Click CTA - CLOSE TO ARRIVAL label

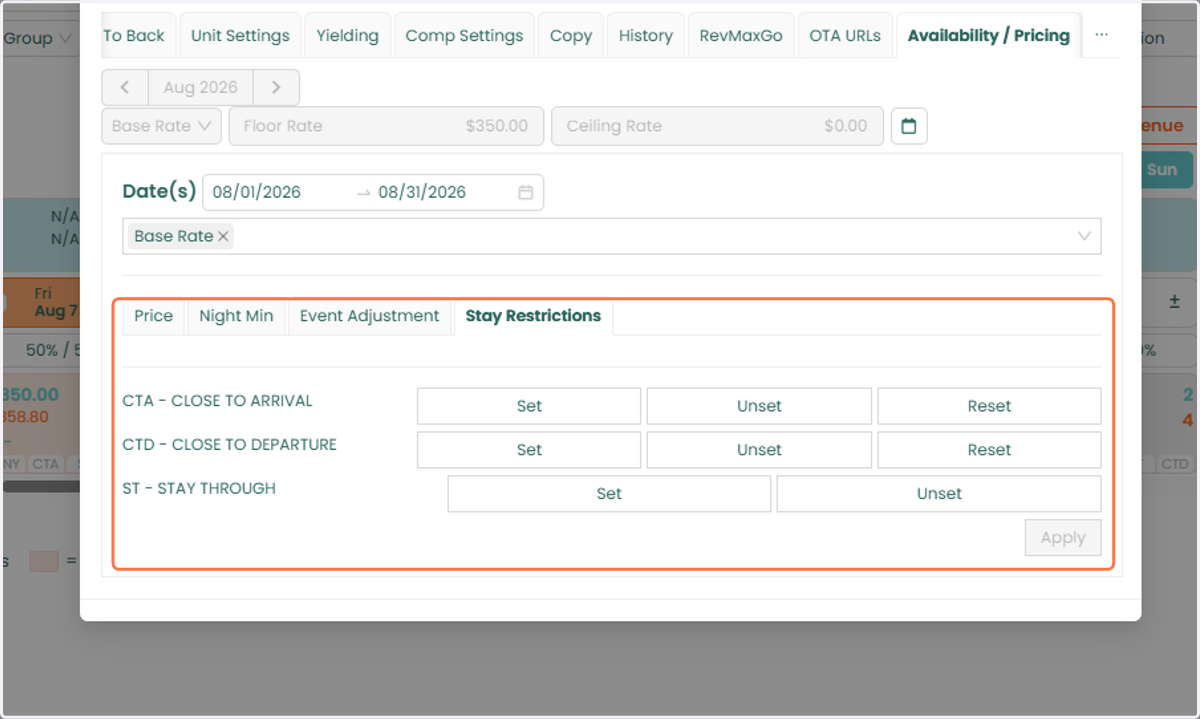218,401
